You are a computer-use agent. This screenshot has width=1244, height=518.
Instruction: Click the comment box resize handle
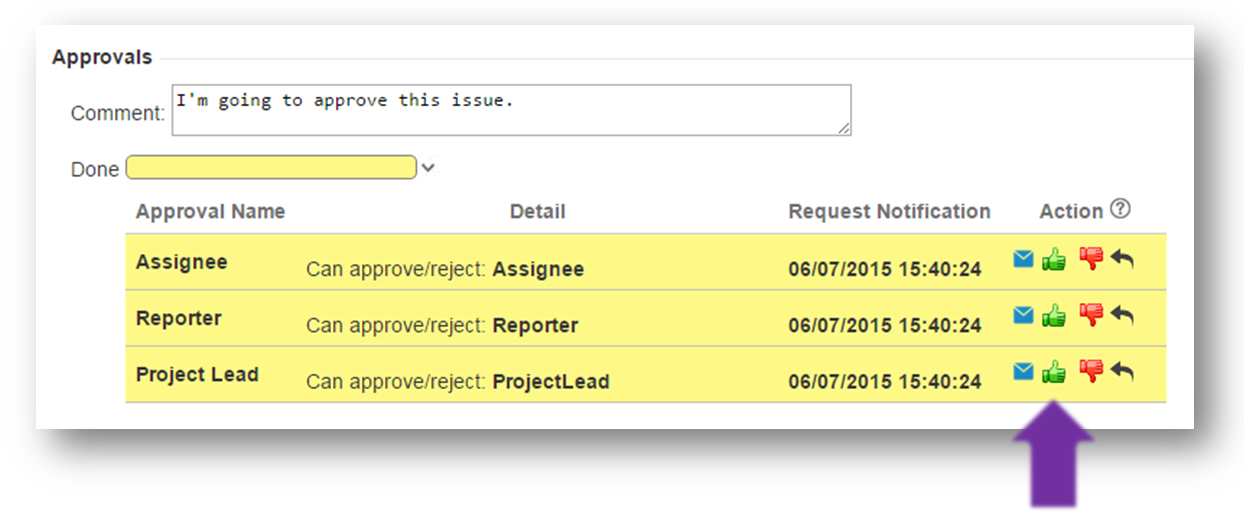845,128
